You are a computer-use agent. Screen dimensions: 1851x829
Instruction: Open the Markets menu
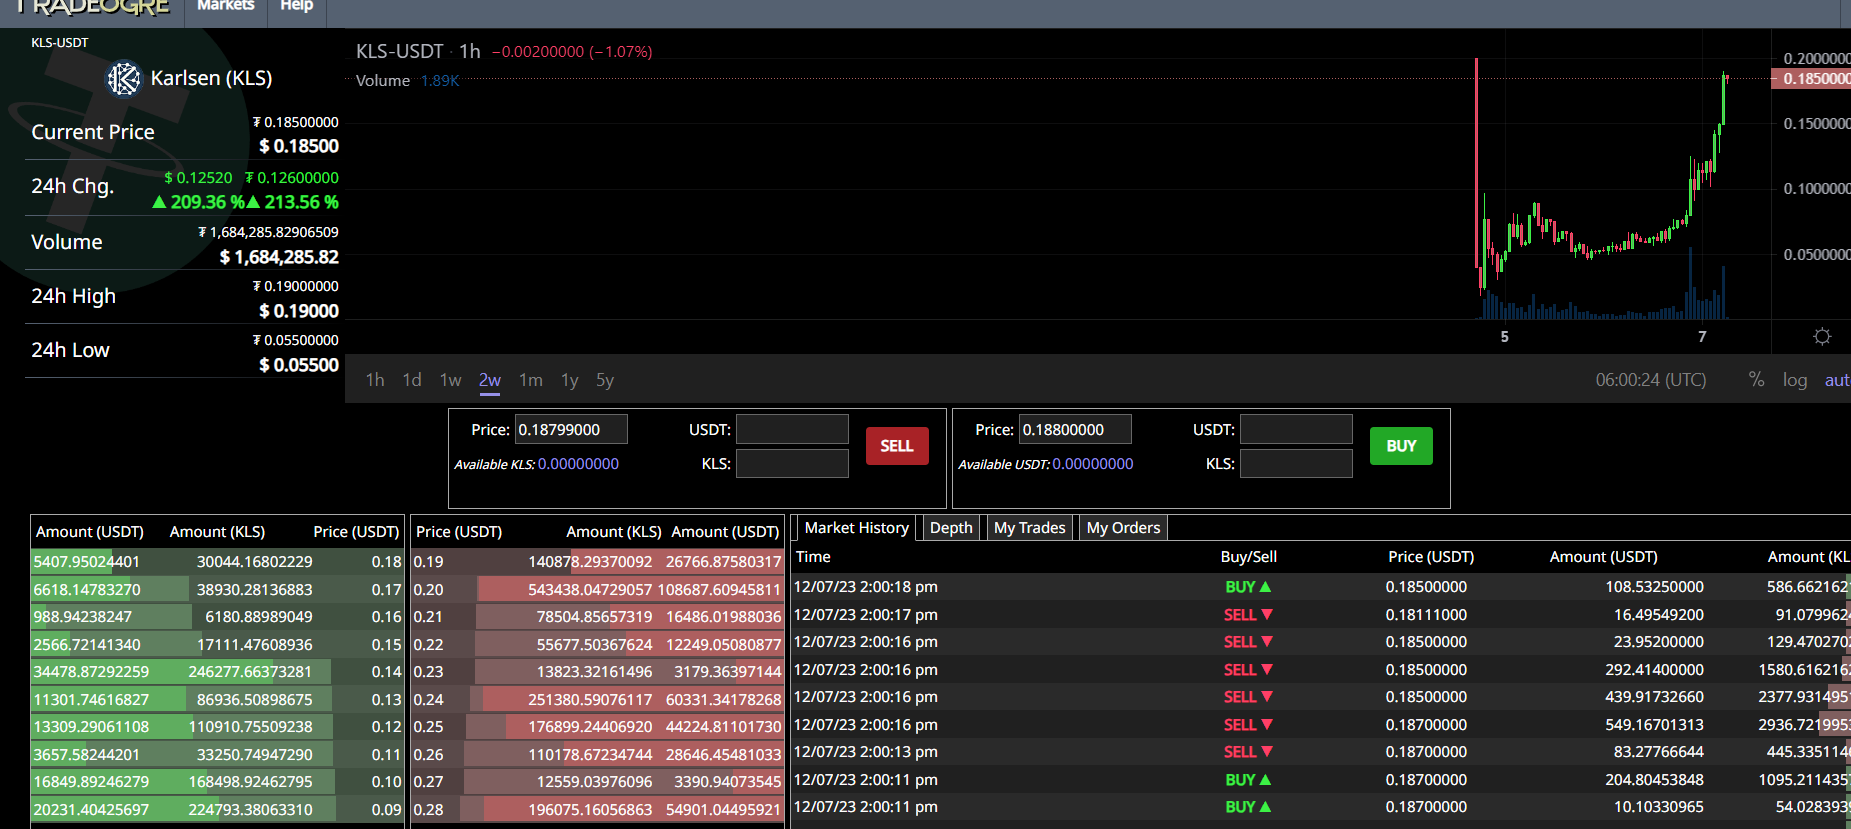[x=225, y=6]
